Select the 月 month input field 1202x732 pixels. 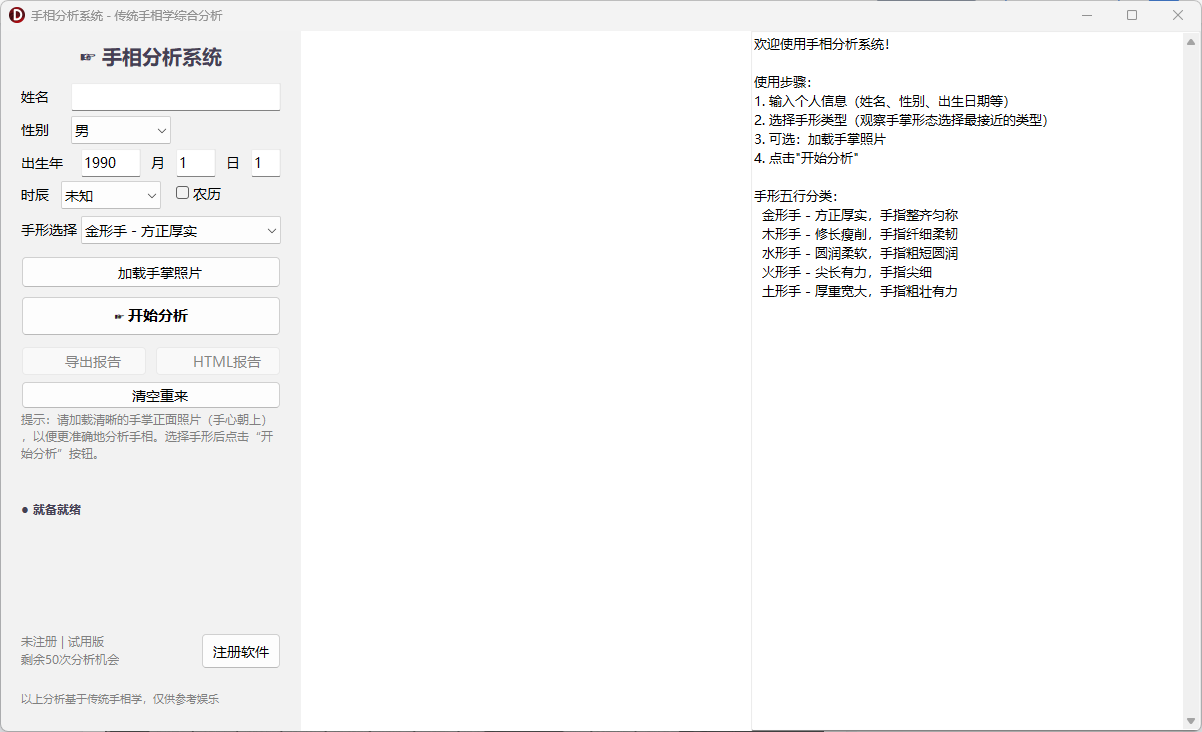pyautogui.click(x=196, y=162)
